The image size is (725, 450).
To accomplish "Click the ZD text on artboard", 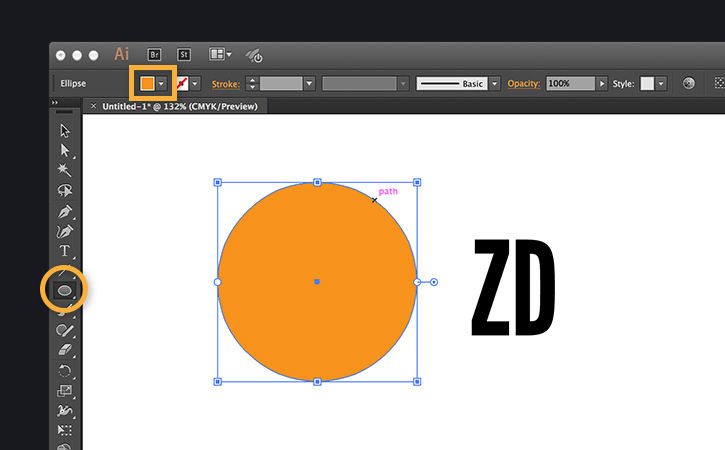I will (513, 287).
